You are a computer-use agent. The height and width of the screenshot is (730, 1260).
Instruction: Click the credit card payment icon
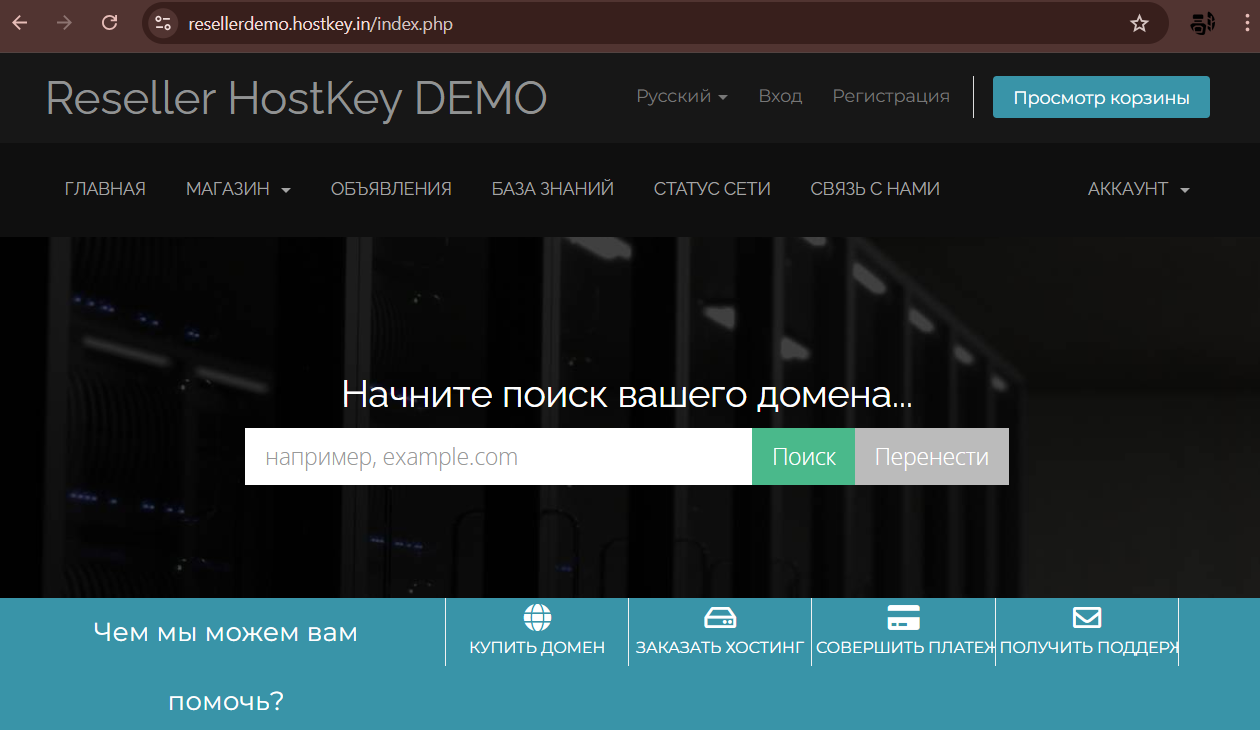coord(903,616)
